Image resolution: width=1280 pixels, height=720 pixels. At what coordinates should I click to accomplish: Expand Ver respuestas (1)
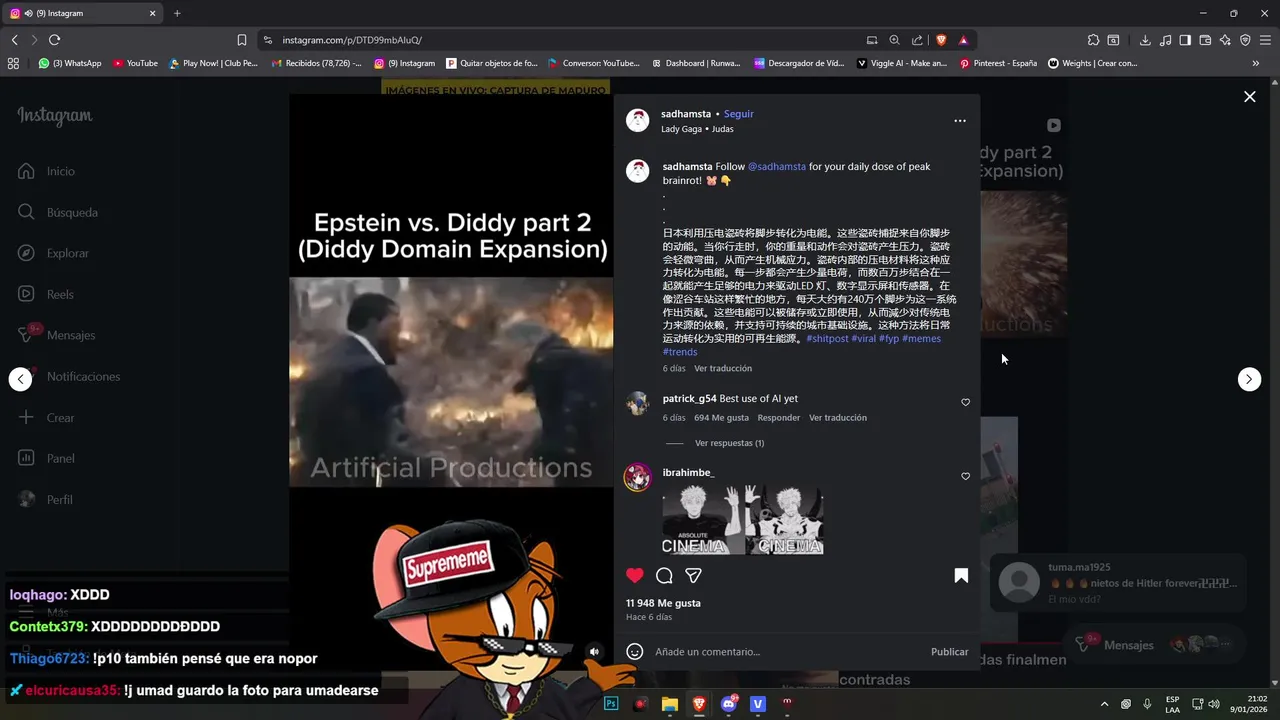click(x=729, y=443)
